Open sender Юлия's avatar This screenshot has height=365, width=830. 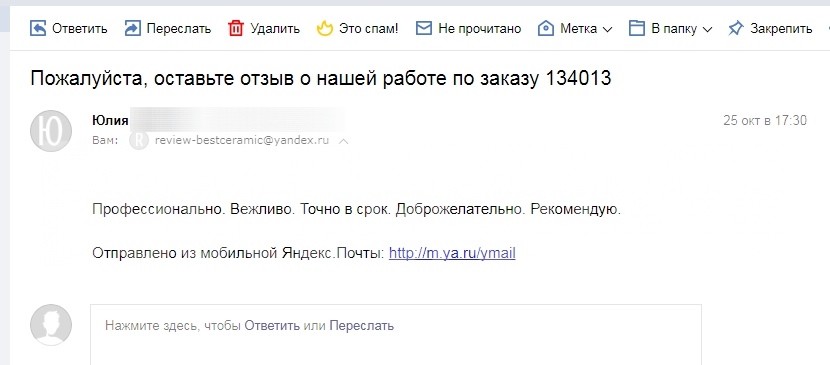(51, 131)
